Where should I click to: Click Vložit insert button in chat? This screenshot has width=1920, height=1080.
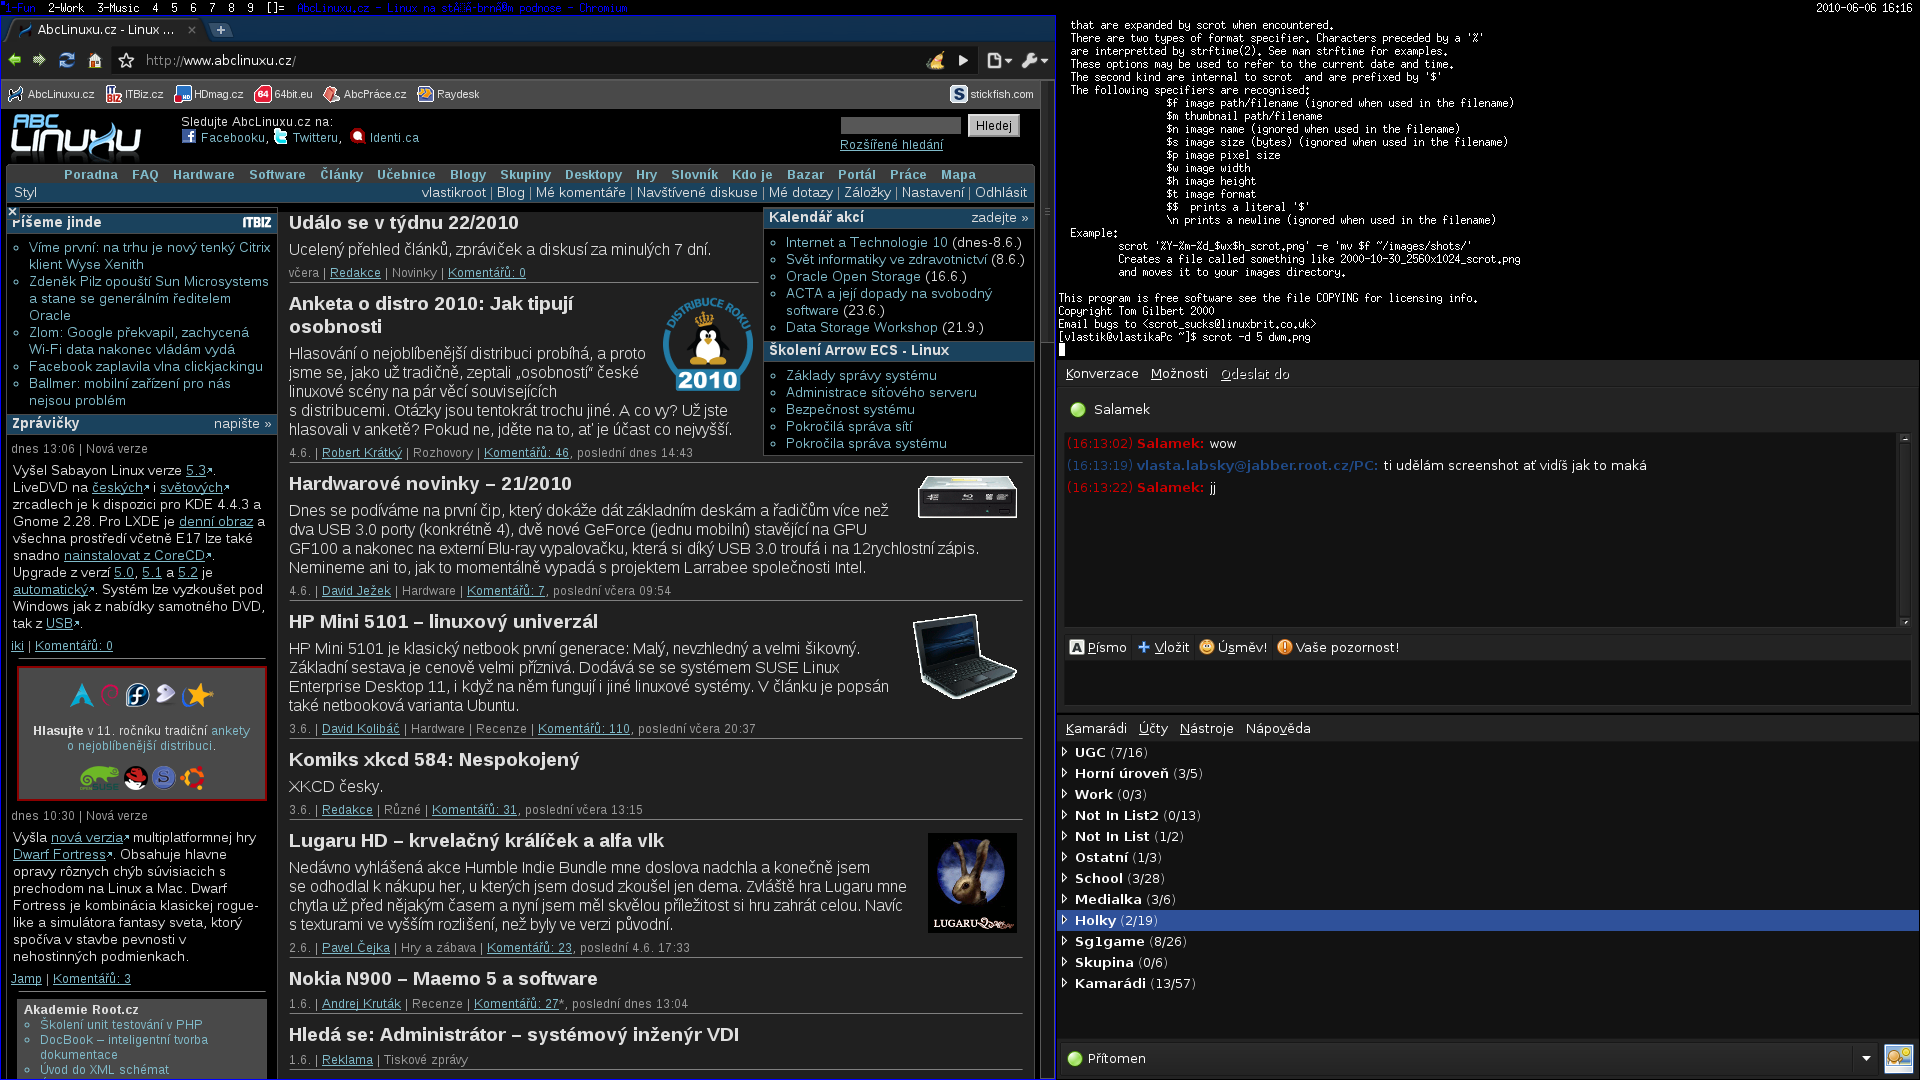[1163, 647]
